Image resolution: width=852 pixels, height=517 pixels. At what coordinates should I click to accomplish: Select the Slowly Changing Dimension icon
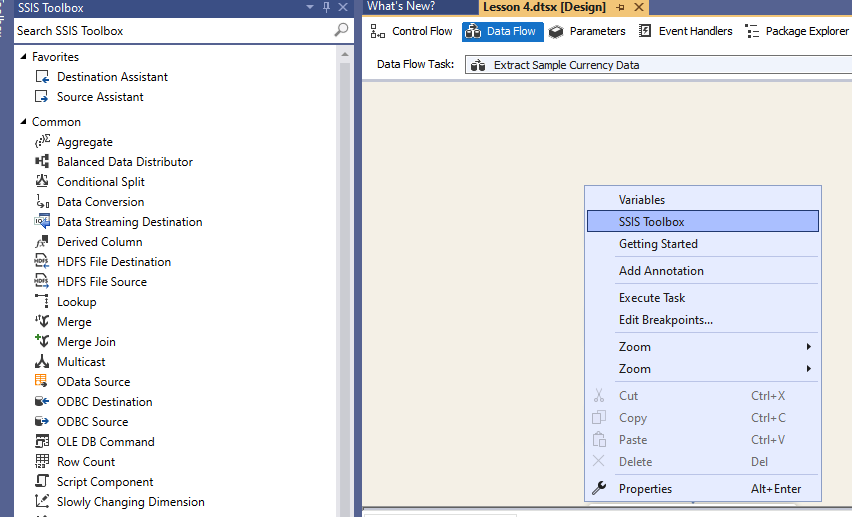tap(42, 501)
